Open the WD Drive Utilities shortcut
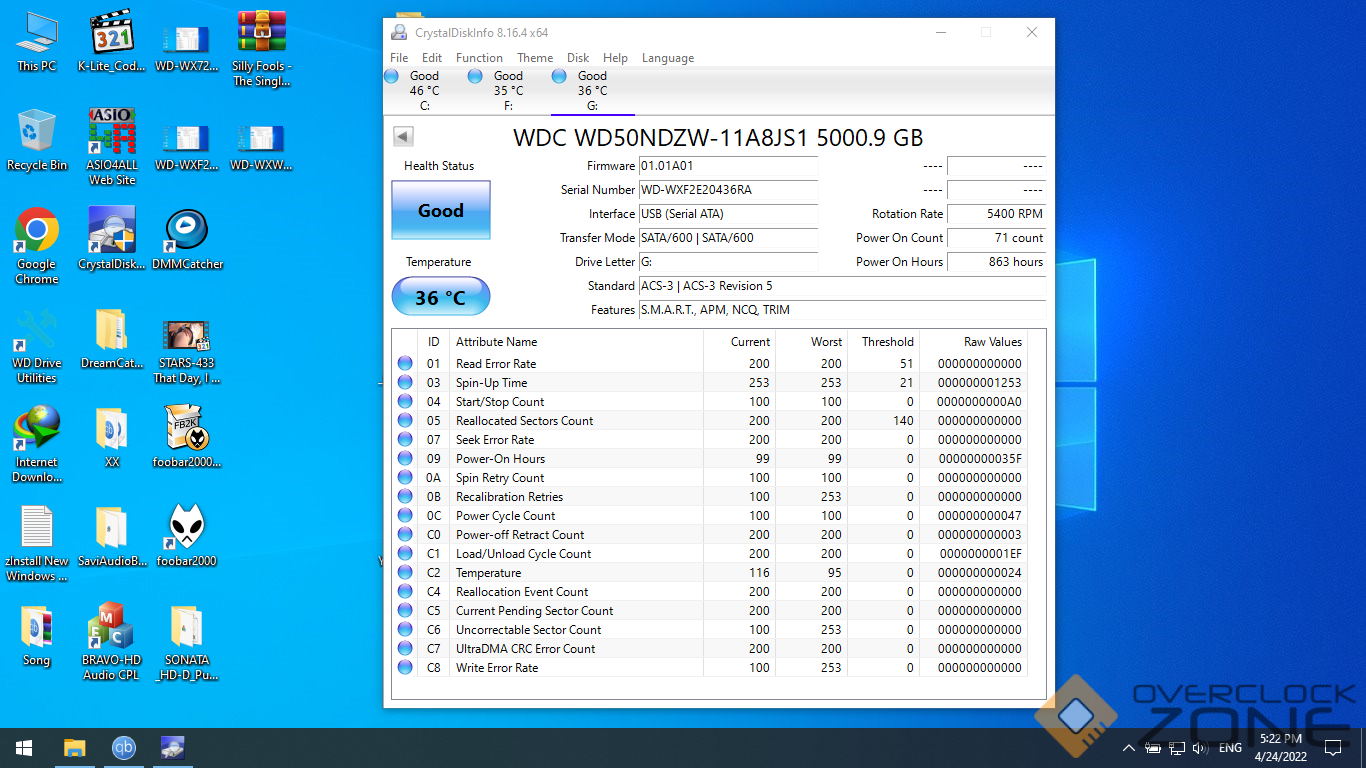The height and width of the screenshot is (768, 1366). (36, 331)
